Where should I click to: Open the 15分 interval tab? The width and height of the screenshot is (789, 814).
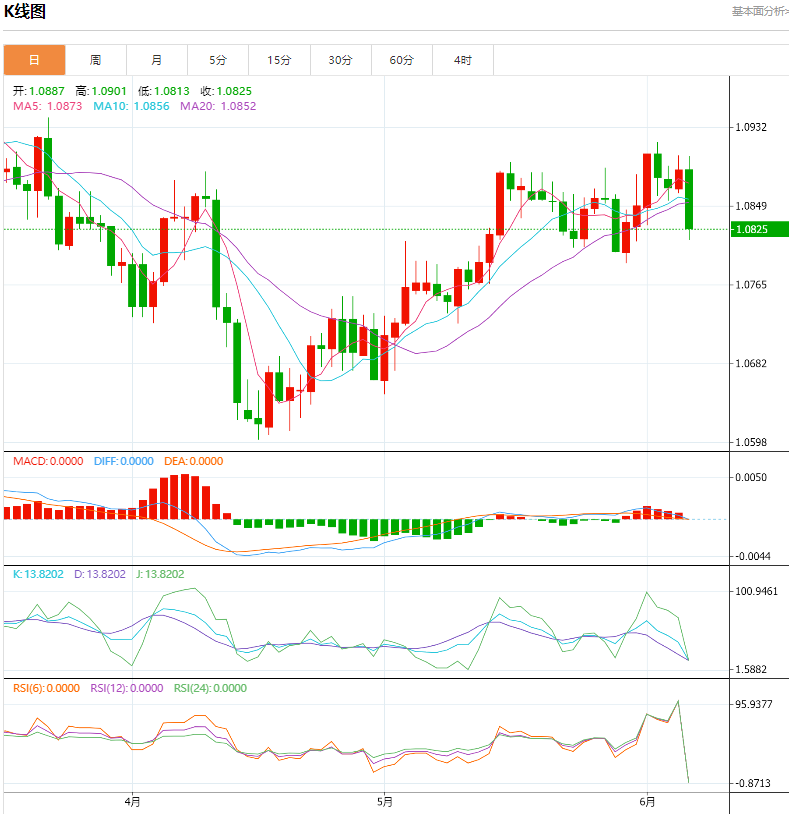[x=279, y=60]
